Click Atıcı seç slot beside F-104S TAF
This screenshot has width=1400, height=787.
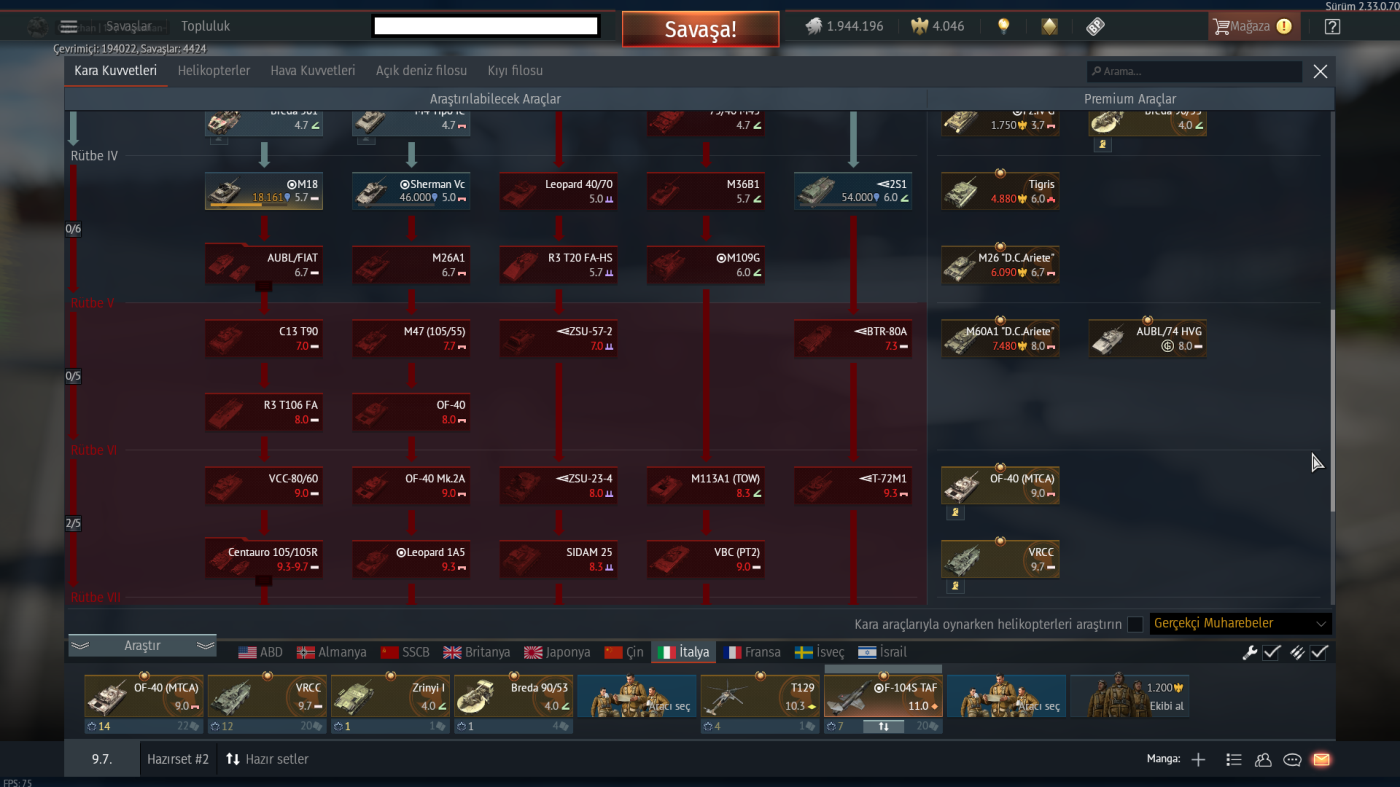pyautogui.click(x=1006, y=696)
